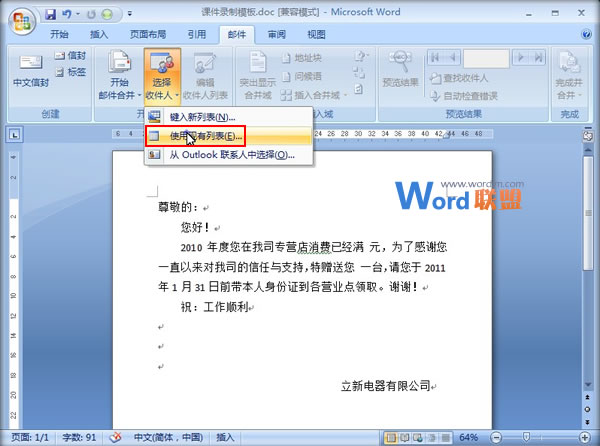Click 突出显示合并域 button
Screen dimensions: 600x446
pos(258,75)
